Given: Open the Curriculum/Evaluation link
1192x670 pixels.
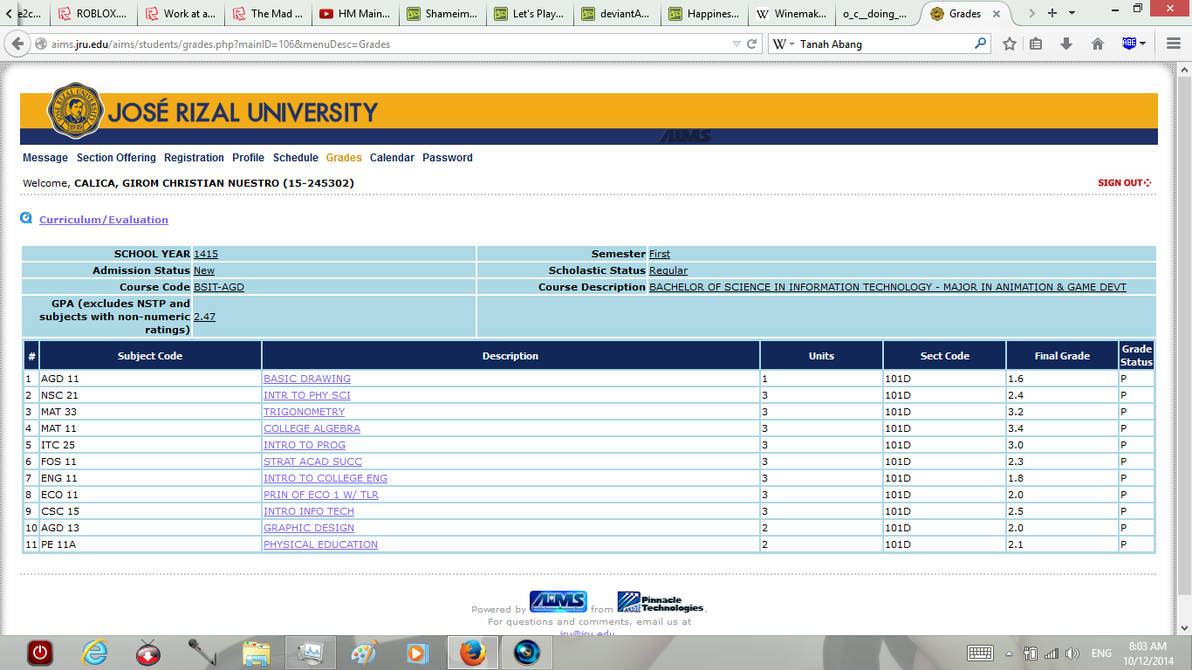Looking at the screenshot, I should [103, 219].
